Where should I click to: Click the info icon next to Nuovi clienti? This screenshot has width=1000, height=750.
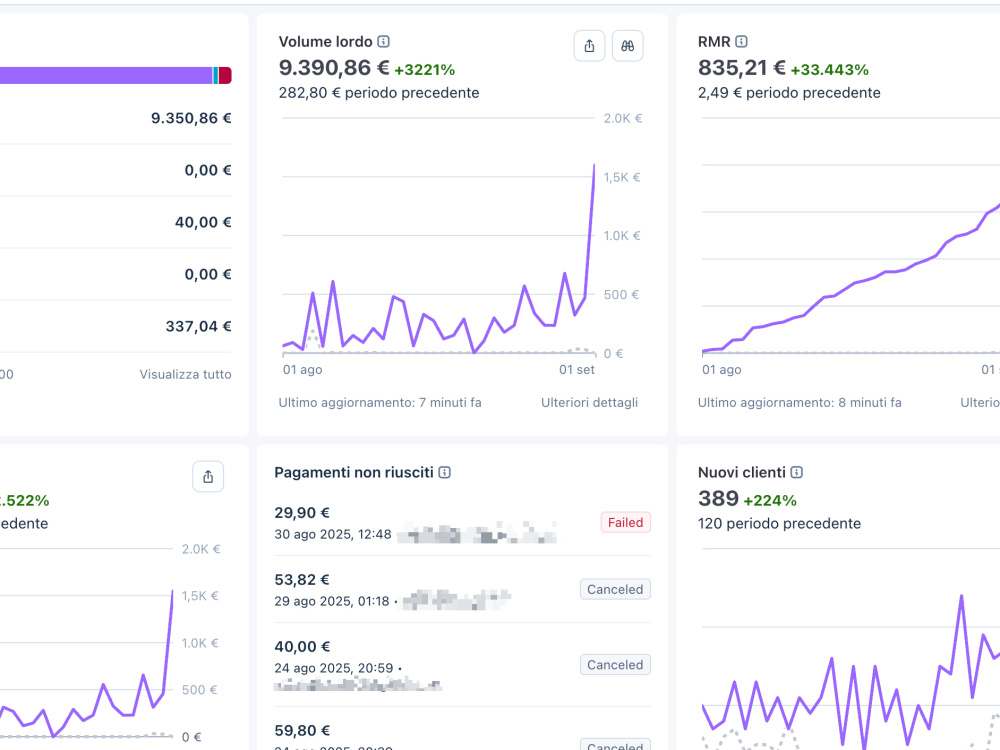tap(797, 473)
